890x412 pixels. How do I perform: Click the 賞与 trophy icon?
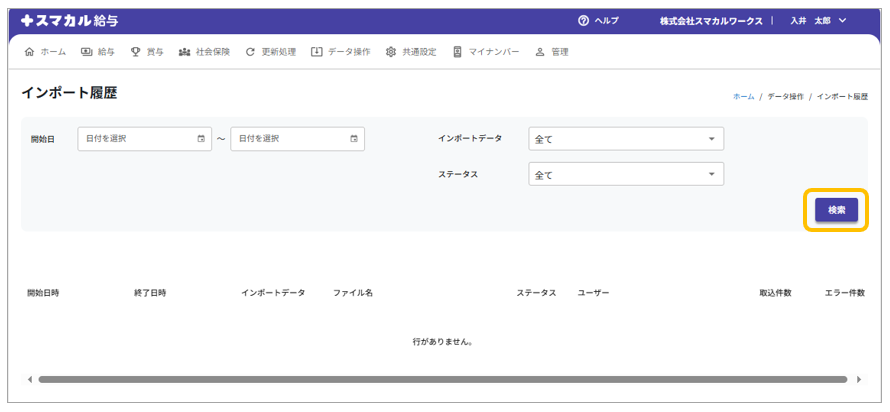coord(135,52)
